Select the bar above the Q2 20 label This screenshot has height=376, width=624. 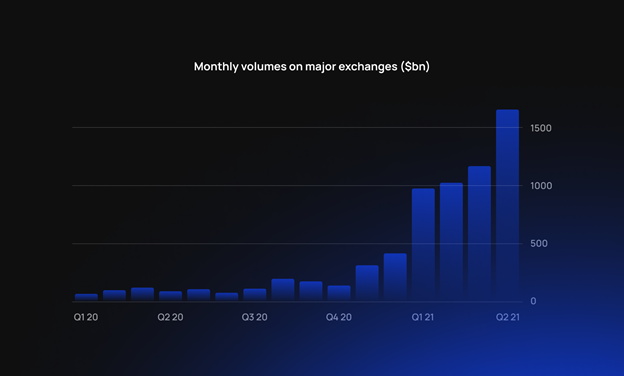171,296
